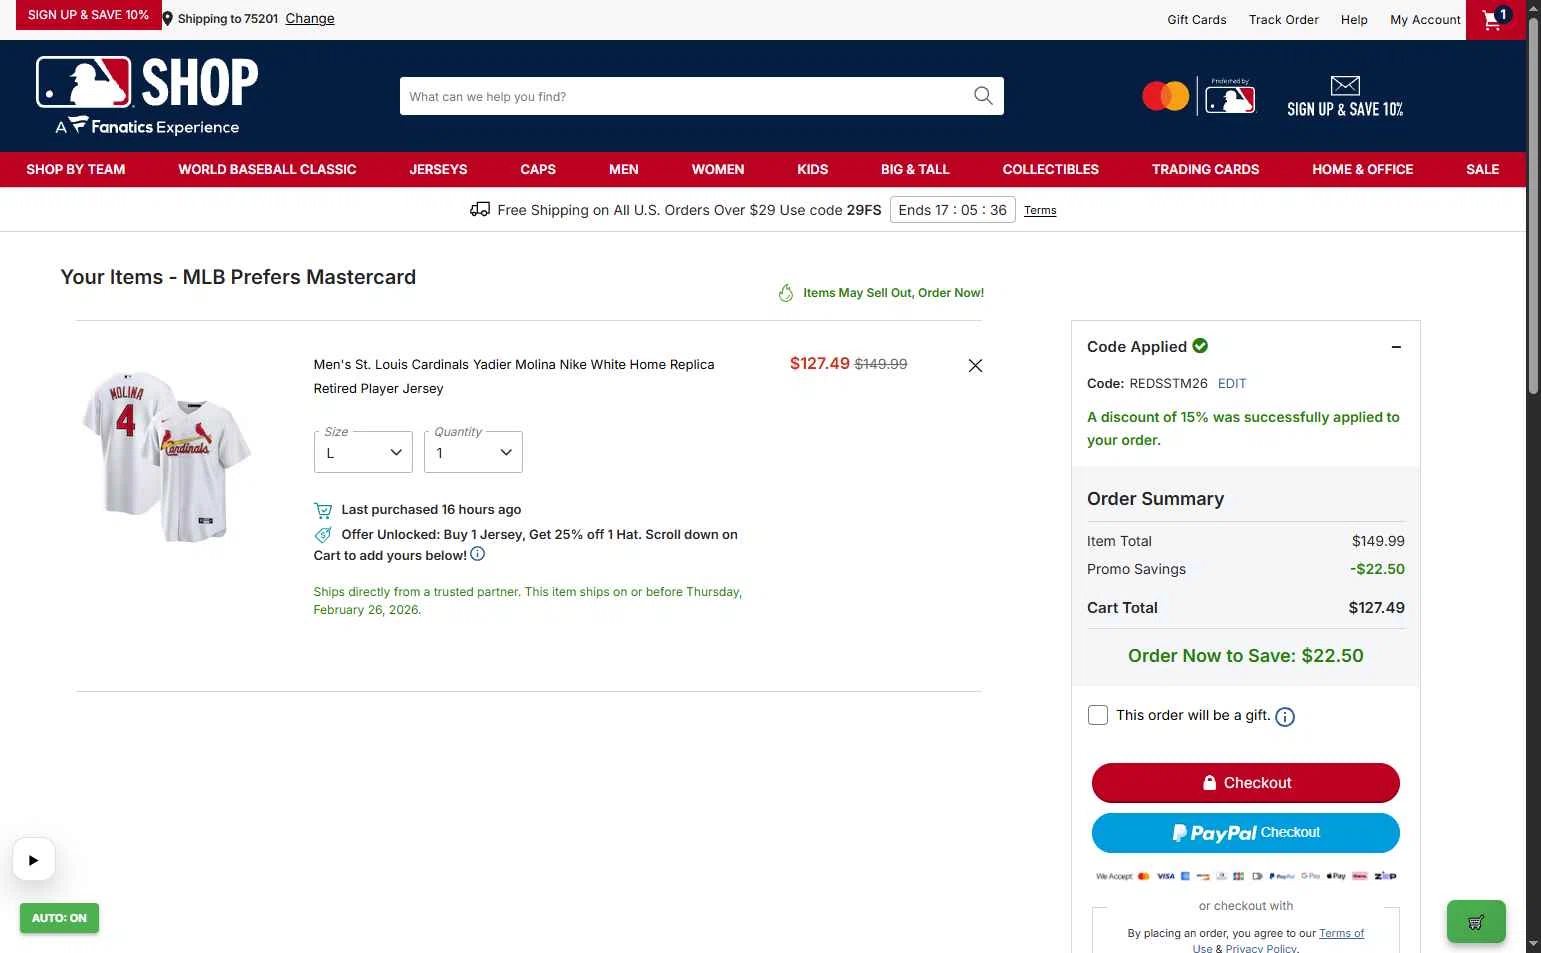Image resolution: width=1541 pixels, height=953 pixels.
Task: Open the shopping cart icon in header
Action: click(x=1495, y=19)
